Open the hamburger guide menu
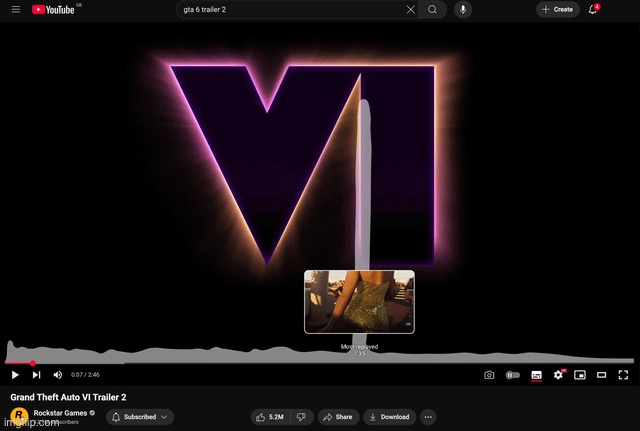 tap(15, 9)
